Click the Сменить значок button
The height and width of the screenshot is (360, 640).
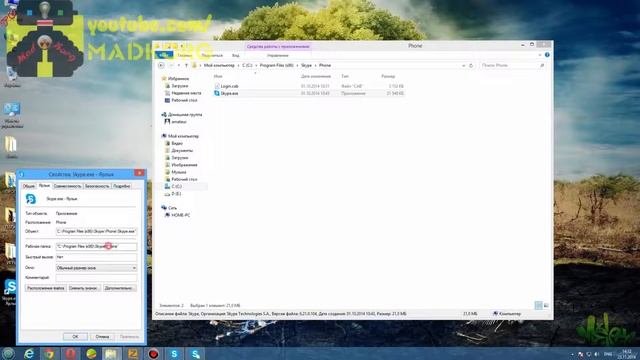click(x=83, y=288)
